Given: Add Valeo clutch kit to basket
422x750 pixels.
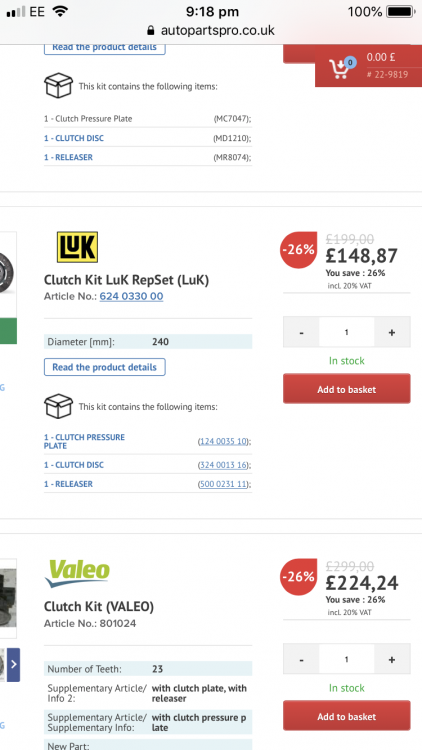Looking at the screenshot, I should pos(346,716).
